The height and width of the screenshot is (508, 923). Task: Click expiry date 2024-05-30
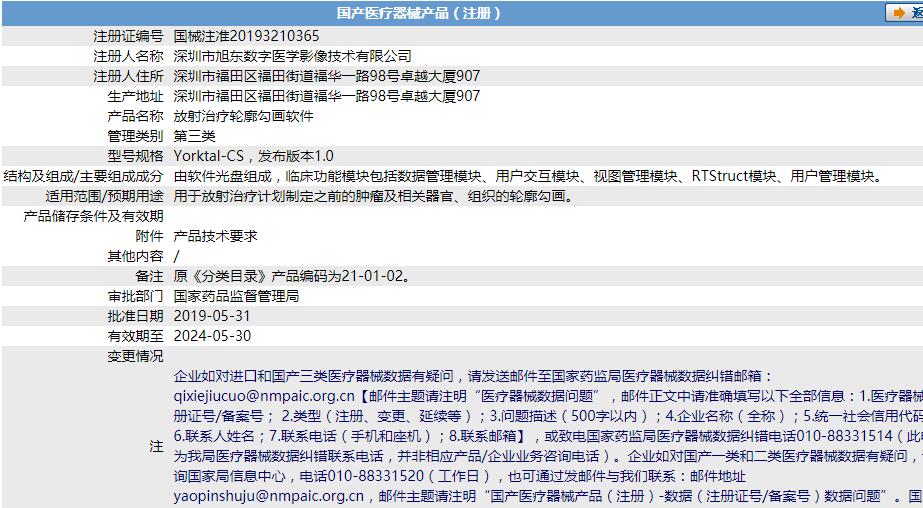[x=212, y=336]
